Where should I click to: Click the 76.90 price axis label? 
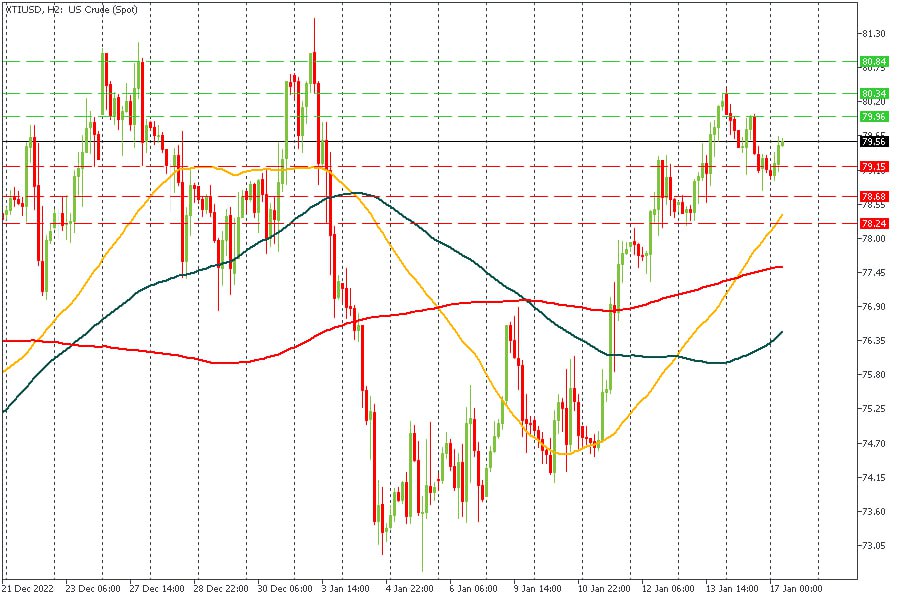coord(874,307)
